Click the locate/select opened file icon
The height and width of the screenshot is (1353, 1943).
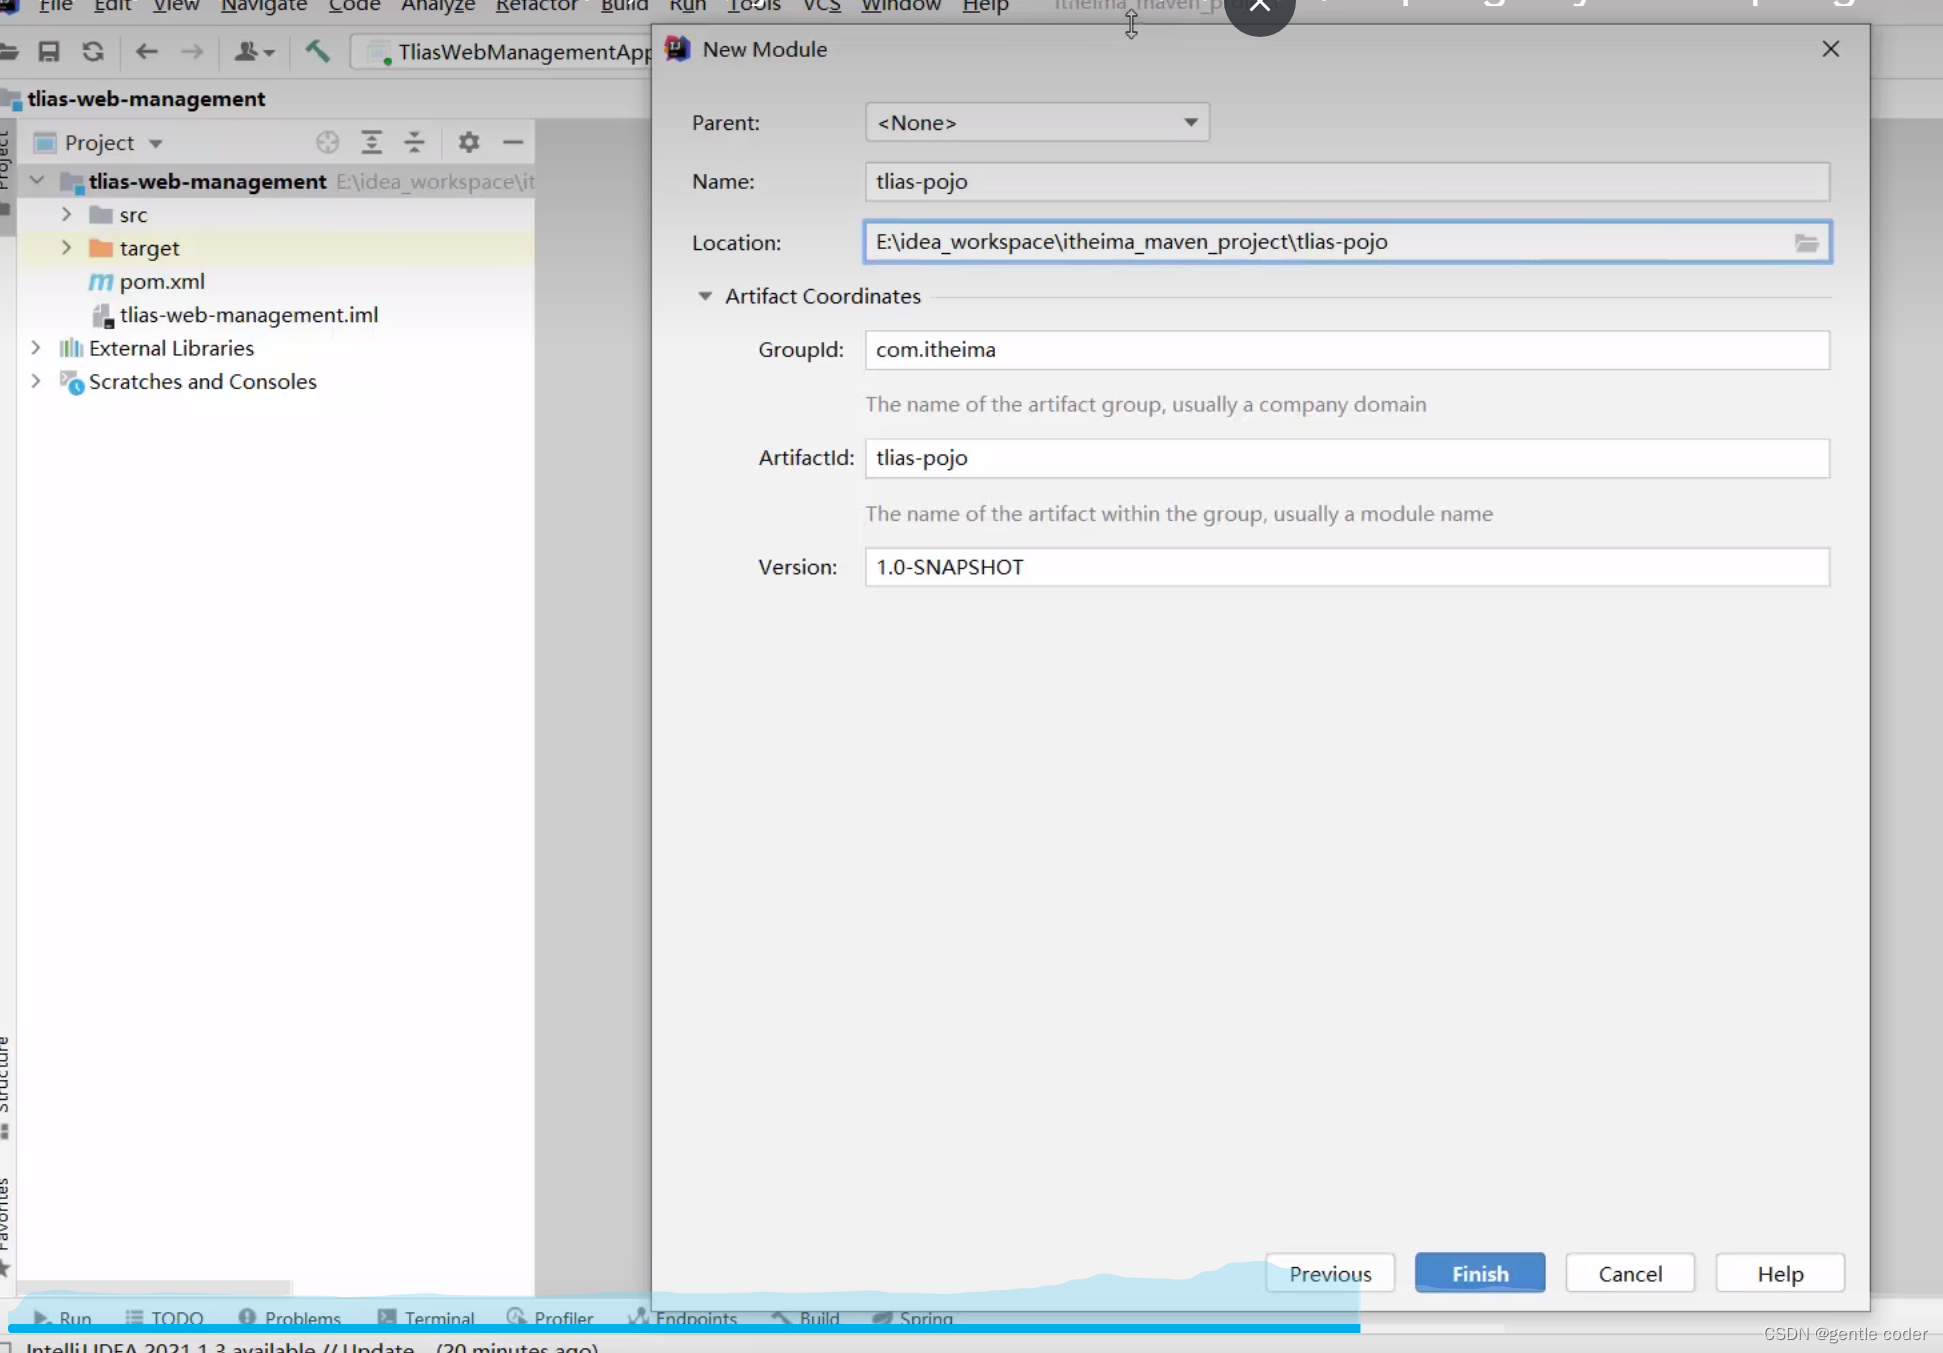pyautogui.click(x=327, y=143)
